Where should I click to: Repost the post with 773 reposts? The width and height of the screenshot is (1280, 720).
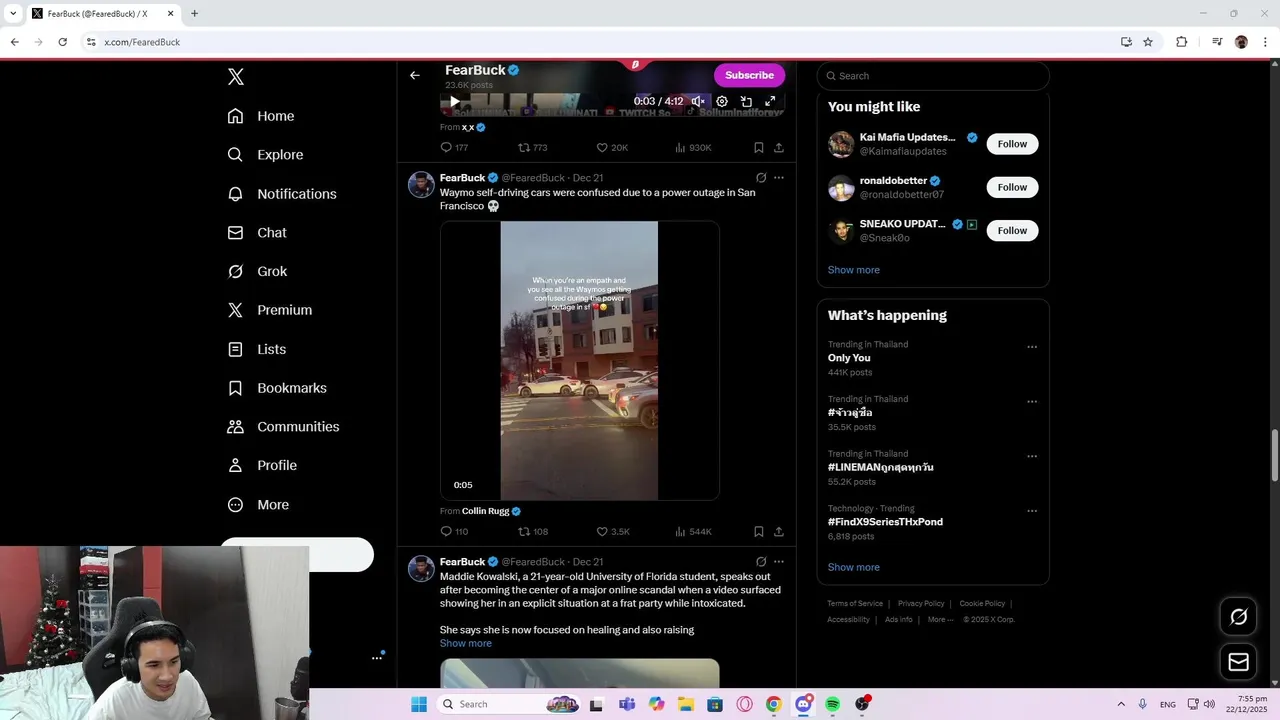[x=532, y=148]
